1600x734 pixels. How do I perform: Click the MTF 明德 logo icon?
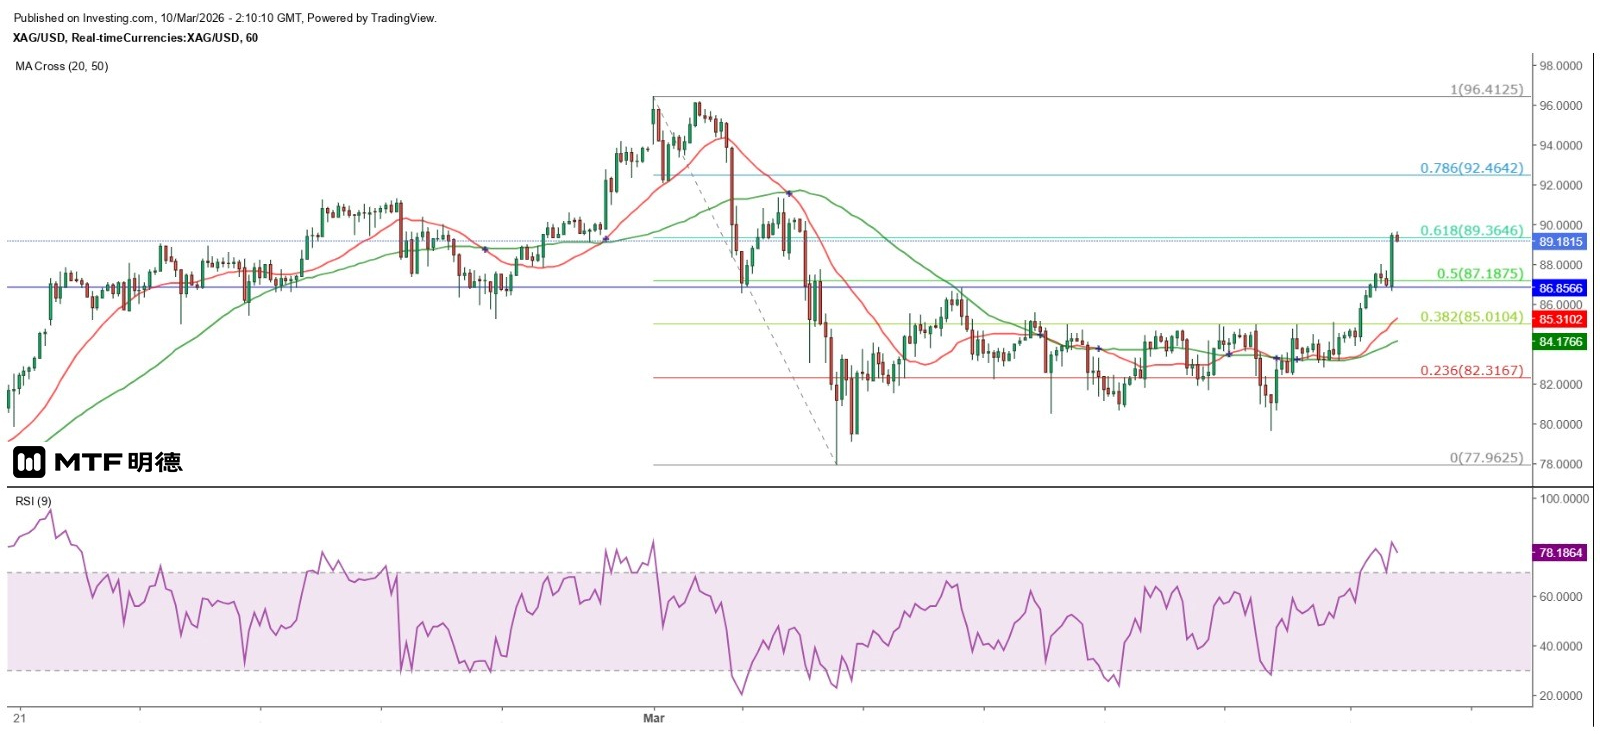(29, 461)
